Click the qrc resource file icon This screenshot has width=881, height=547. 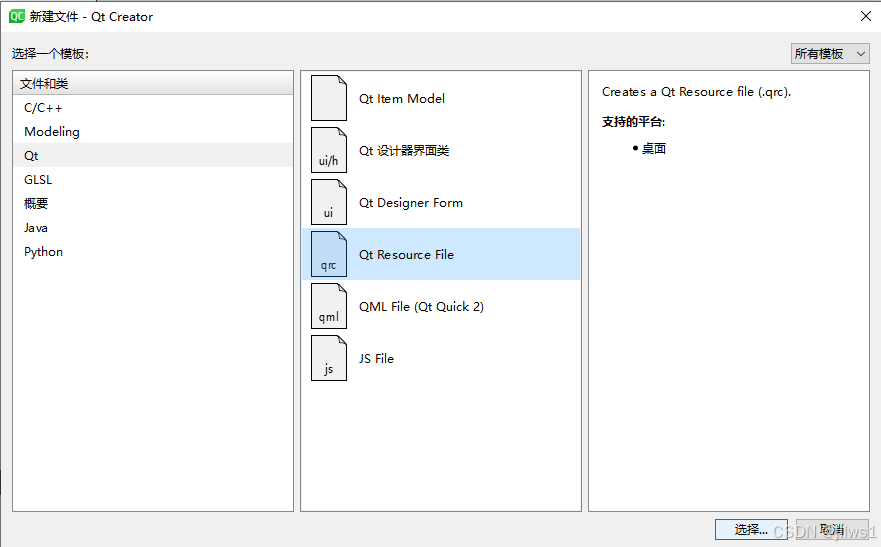point(329,254)
